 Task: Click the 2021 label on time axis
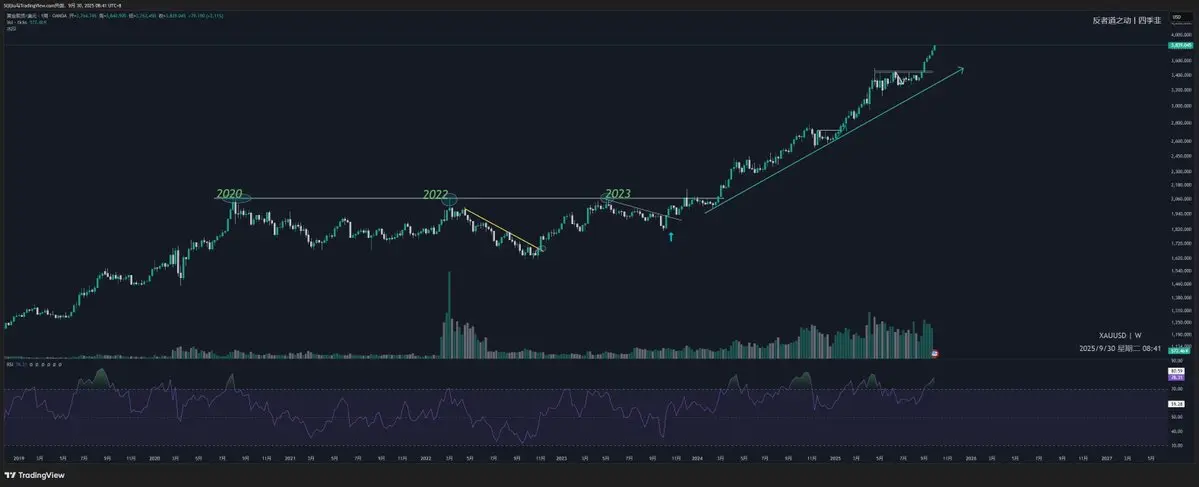point(290,458)
